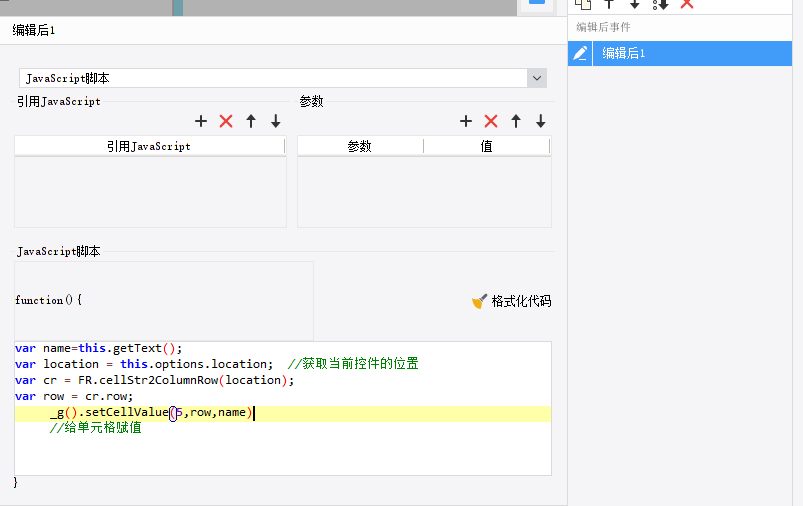This screenshot has width=803, height=506.
Task: Click the 参数 column header
Action: click(x=360, y=146)
